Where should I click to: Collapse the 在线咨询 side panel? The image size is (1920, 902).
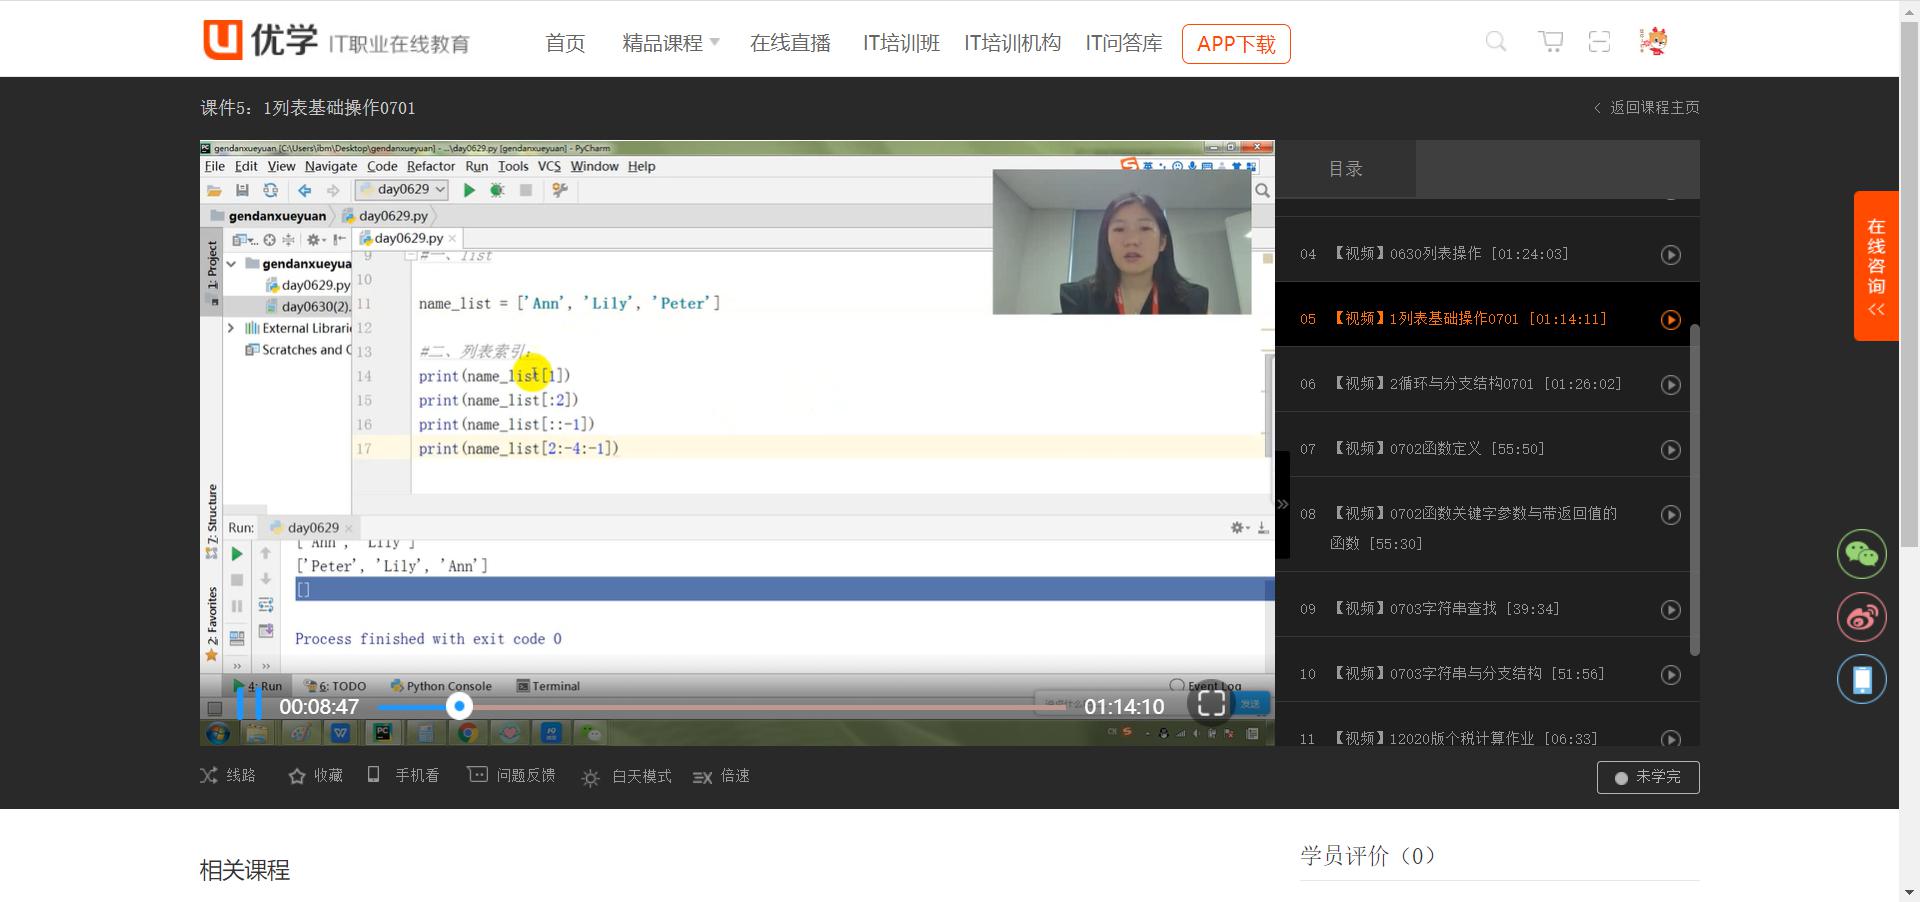(1876, 310)
